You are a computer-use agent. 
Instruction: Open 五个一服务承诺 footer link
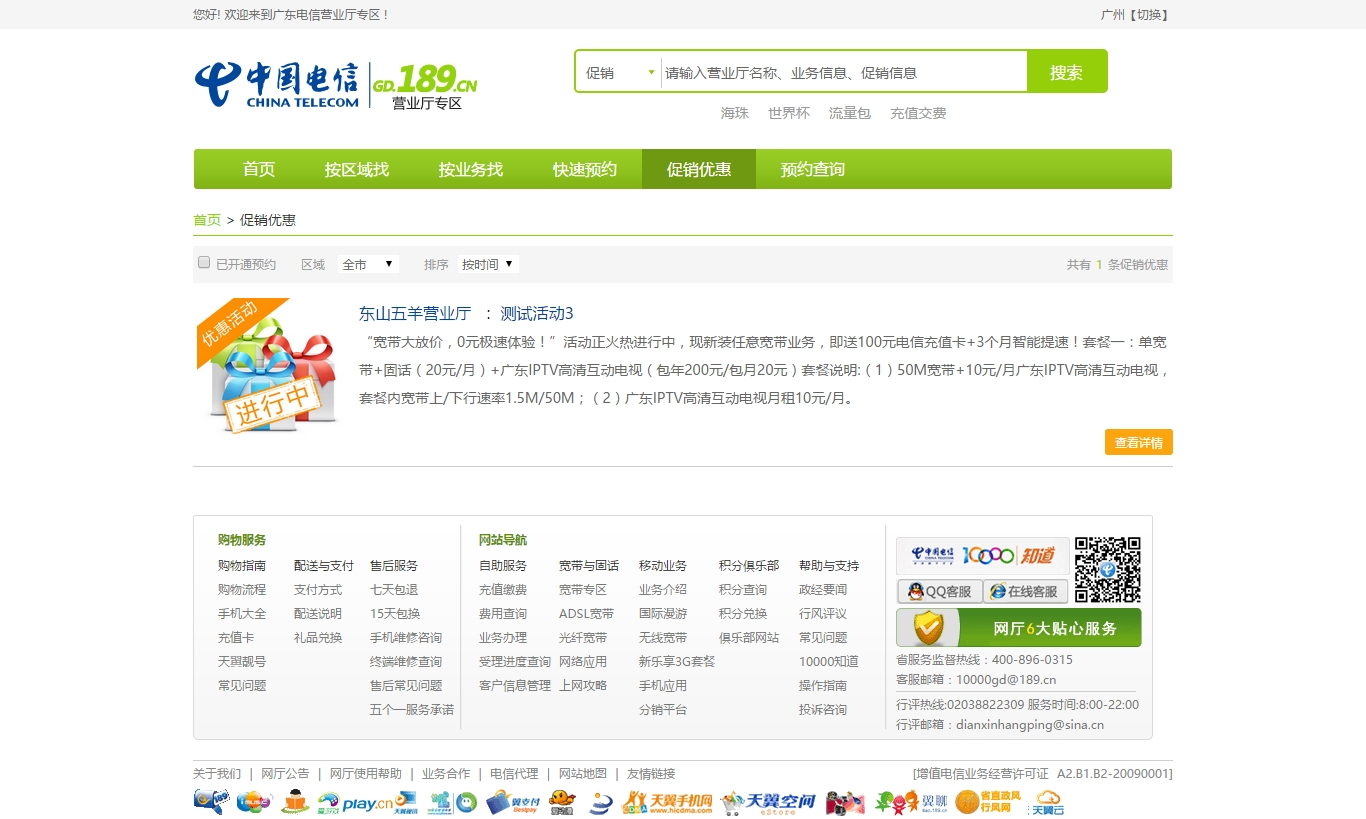click(412, 710)
